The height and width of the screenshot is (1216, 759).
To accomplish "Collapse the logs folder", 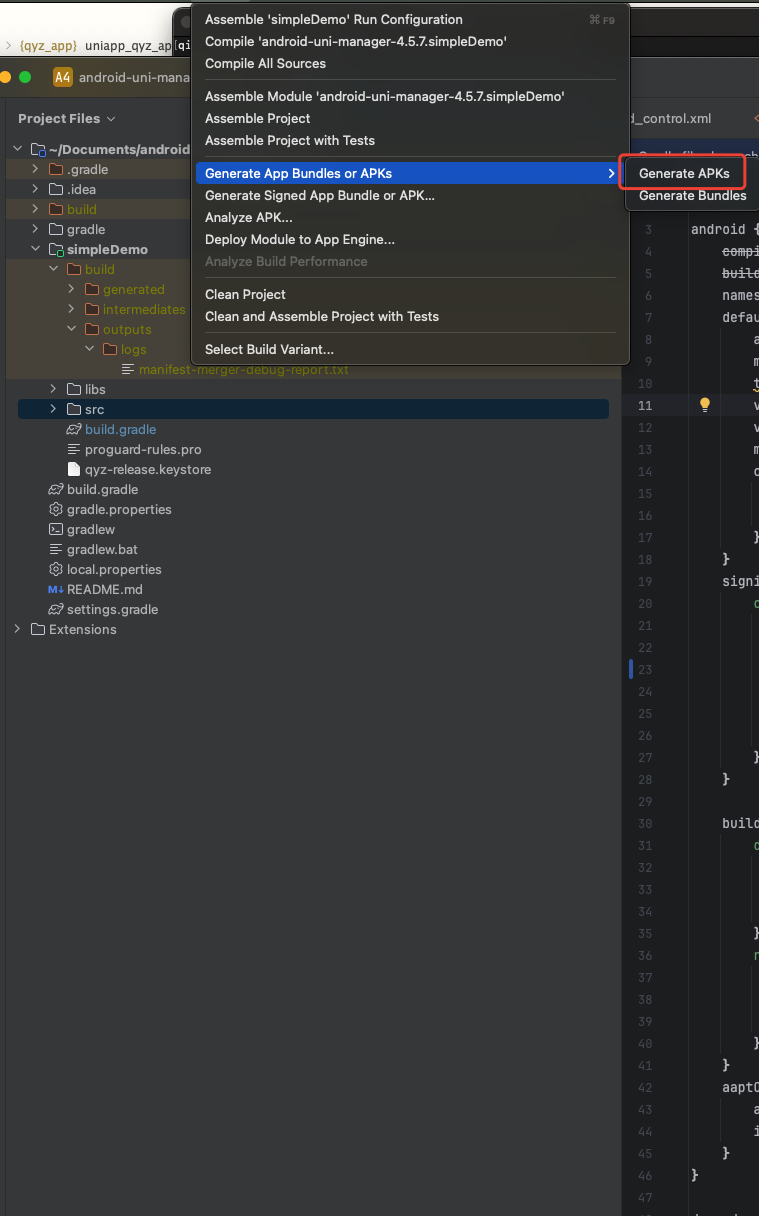I will (x=89, y=349).
